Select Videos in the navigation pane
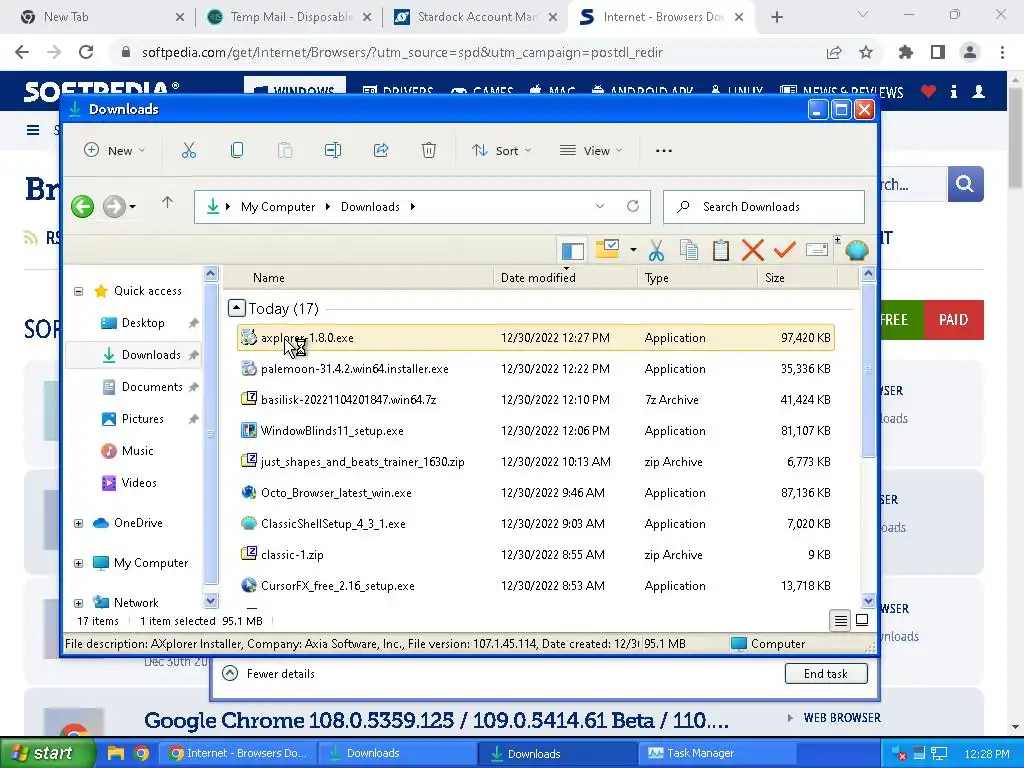 coord(129,483)
